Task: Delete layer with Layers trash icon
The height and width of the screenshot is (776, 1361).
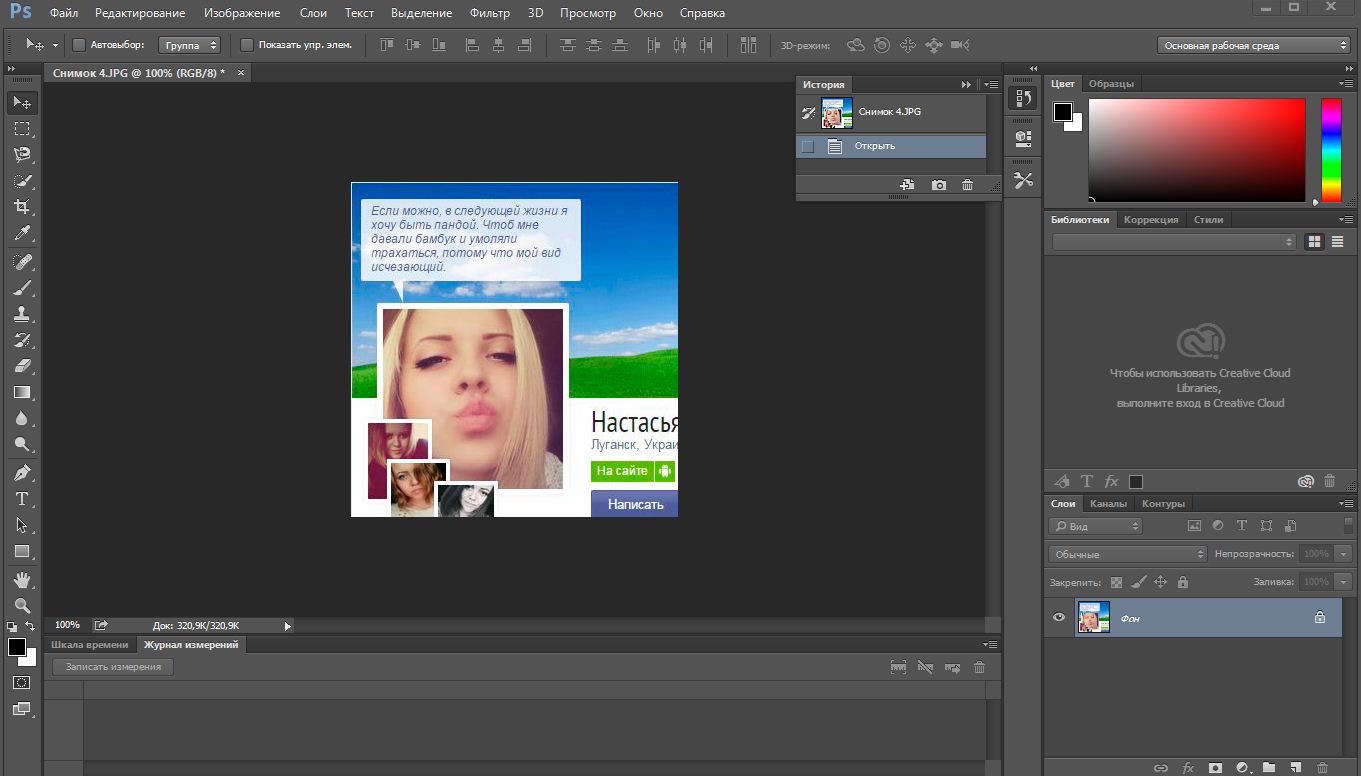Action: click(1323, 768)
